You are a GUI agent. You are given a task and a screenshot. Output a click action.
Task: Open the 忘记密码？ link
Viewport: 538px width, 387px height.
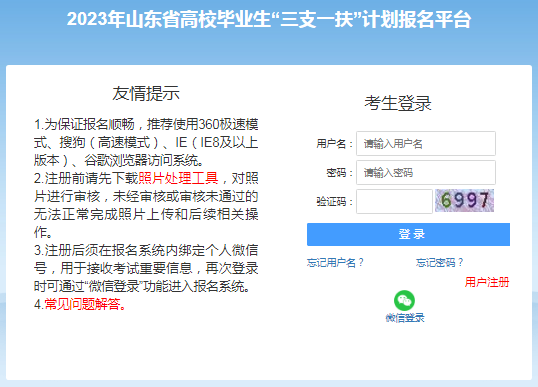(440, 263)
